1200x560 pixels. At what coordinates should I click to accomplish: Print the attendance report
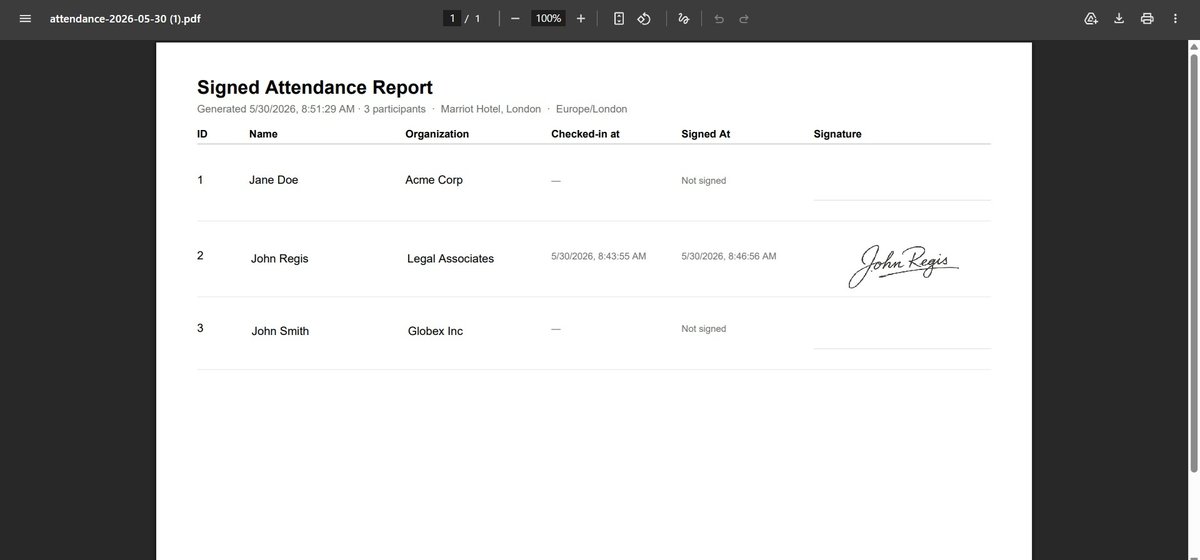click(1147, 19)
